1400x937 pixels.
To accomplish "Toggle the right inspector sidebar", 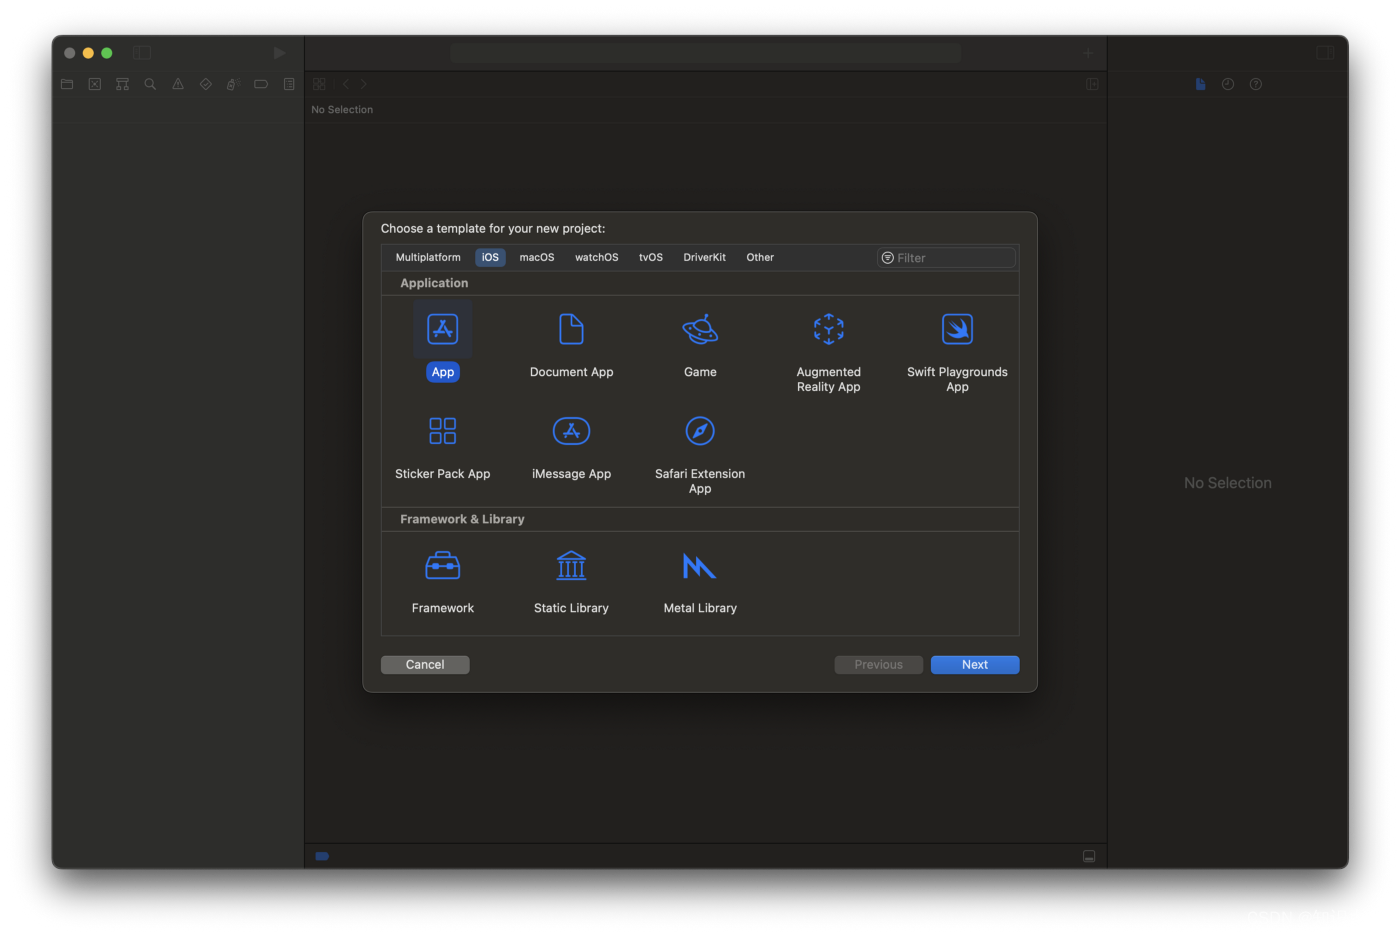I will pos(1325,53).
